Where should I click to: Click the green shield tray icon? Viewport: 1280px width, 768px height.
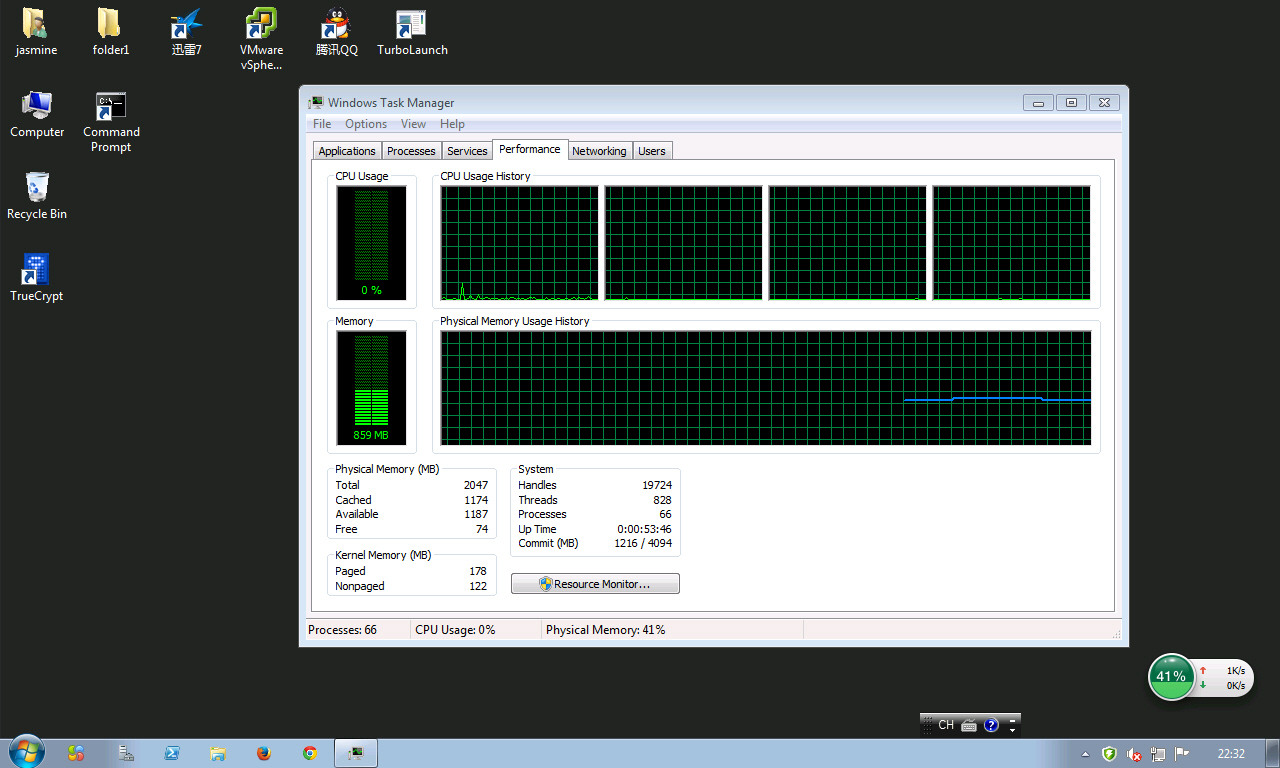pyautogui.click(x=1109, y=754)
